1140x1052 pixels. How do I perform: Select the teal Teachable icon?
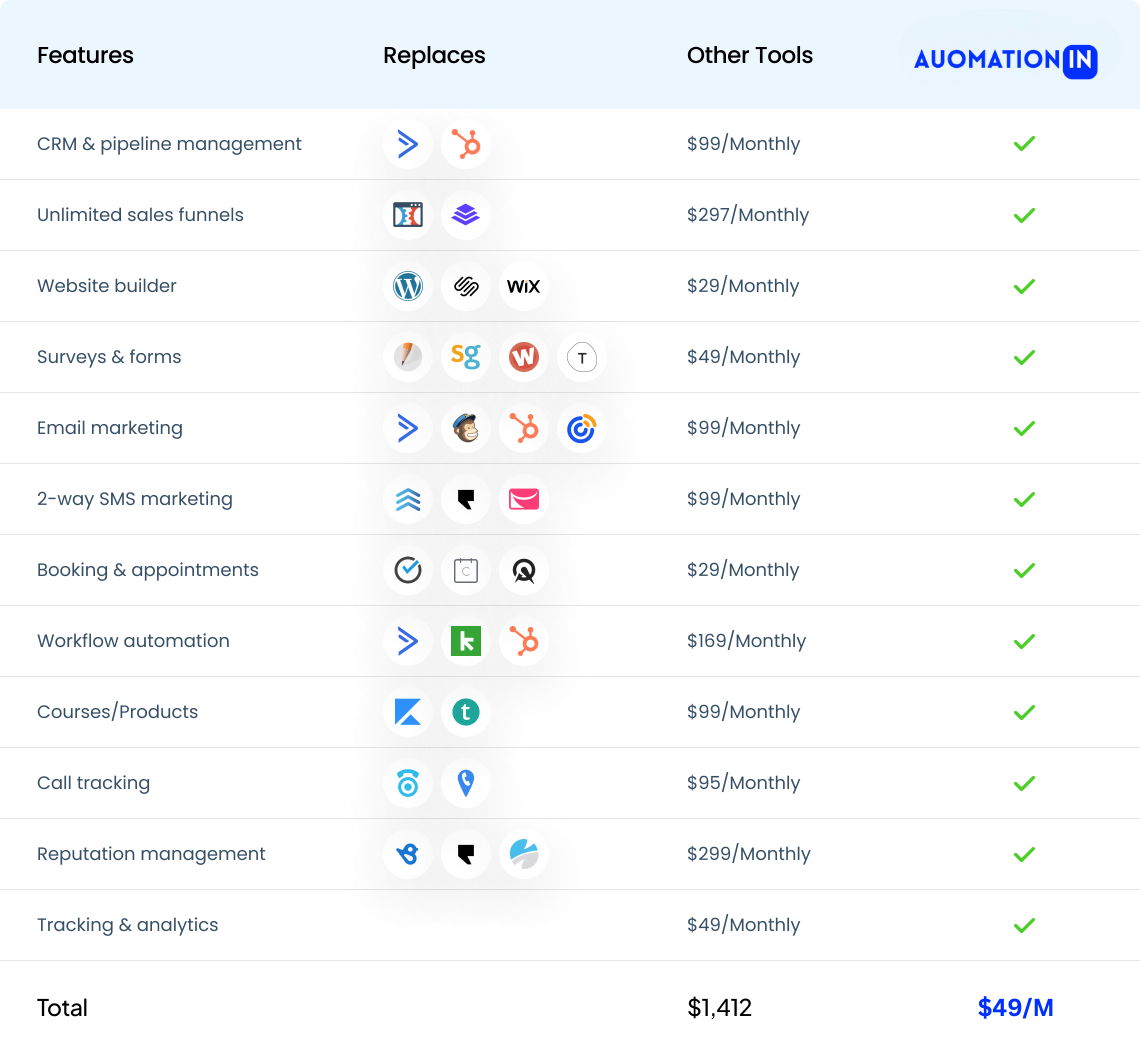466,713
